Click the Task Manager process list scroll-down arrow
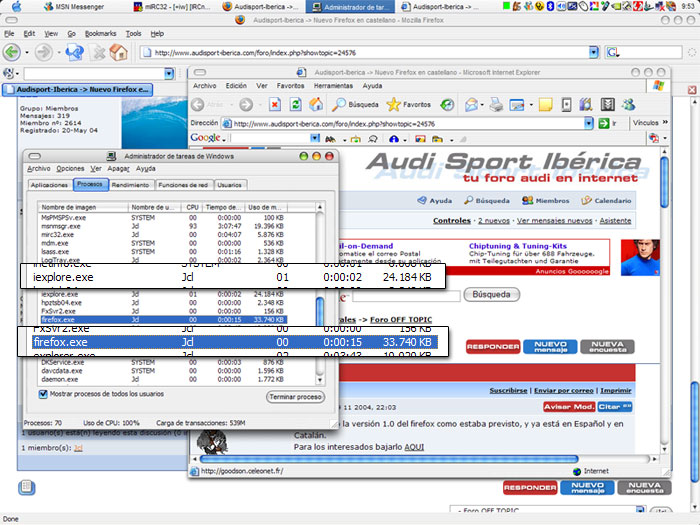The height and width of the screenshot is (525, 700). point(319,380)
